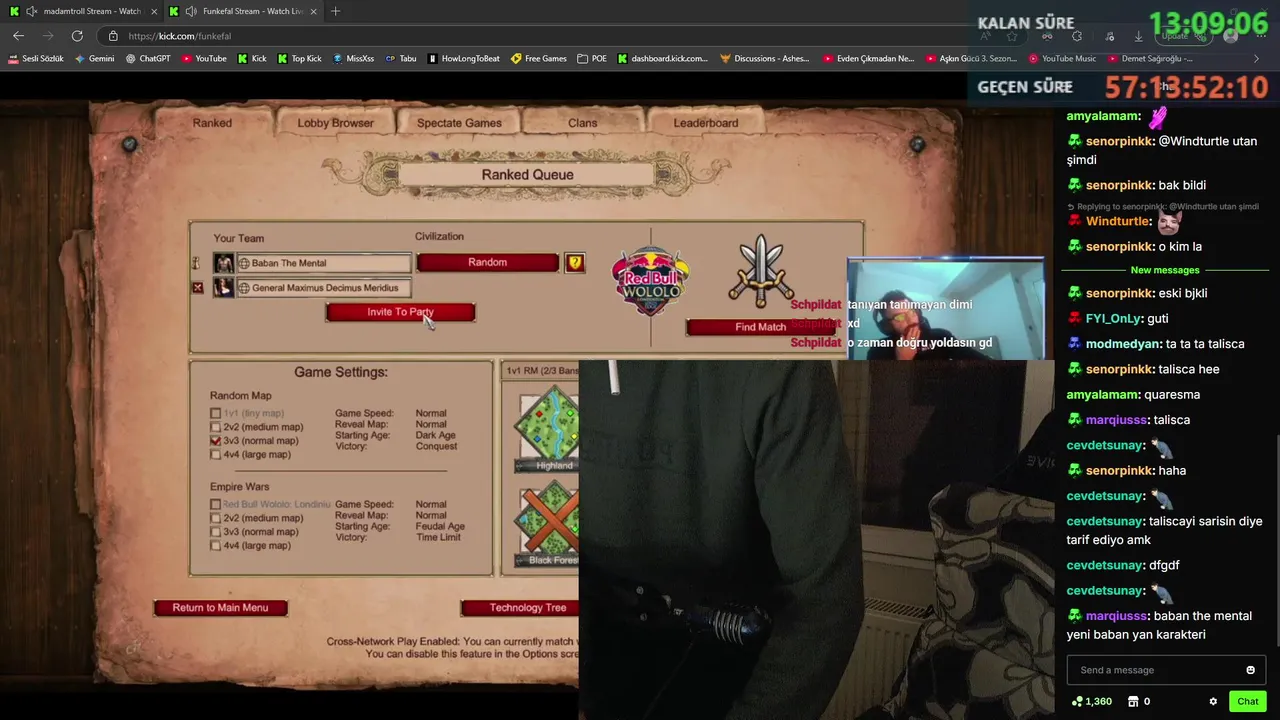
Task: Open the YouTube bookmark
Action: (204, 59)
